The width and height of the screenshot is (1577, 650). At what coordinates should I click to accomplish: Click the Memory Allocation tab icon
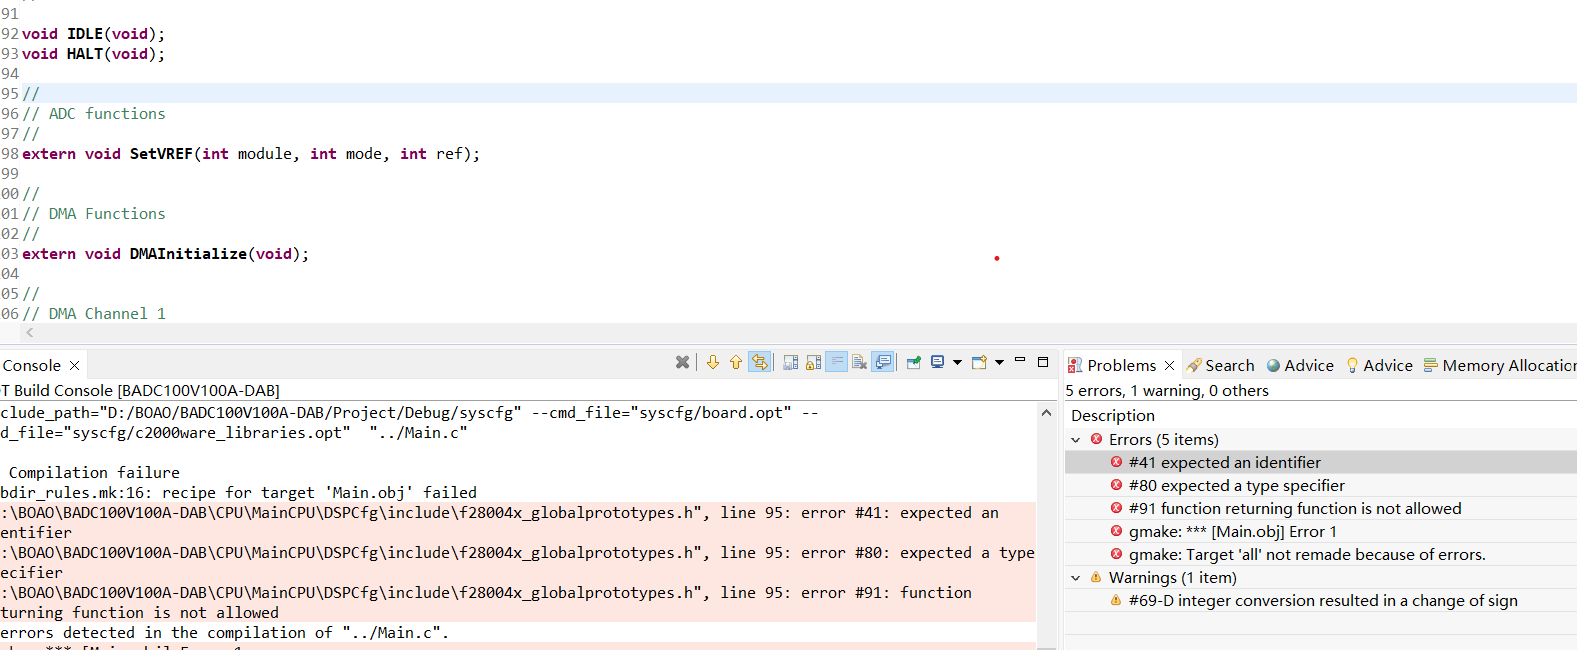(x=1431, y=366)
